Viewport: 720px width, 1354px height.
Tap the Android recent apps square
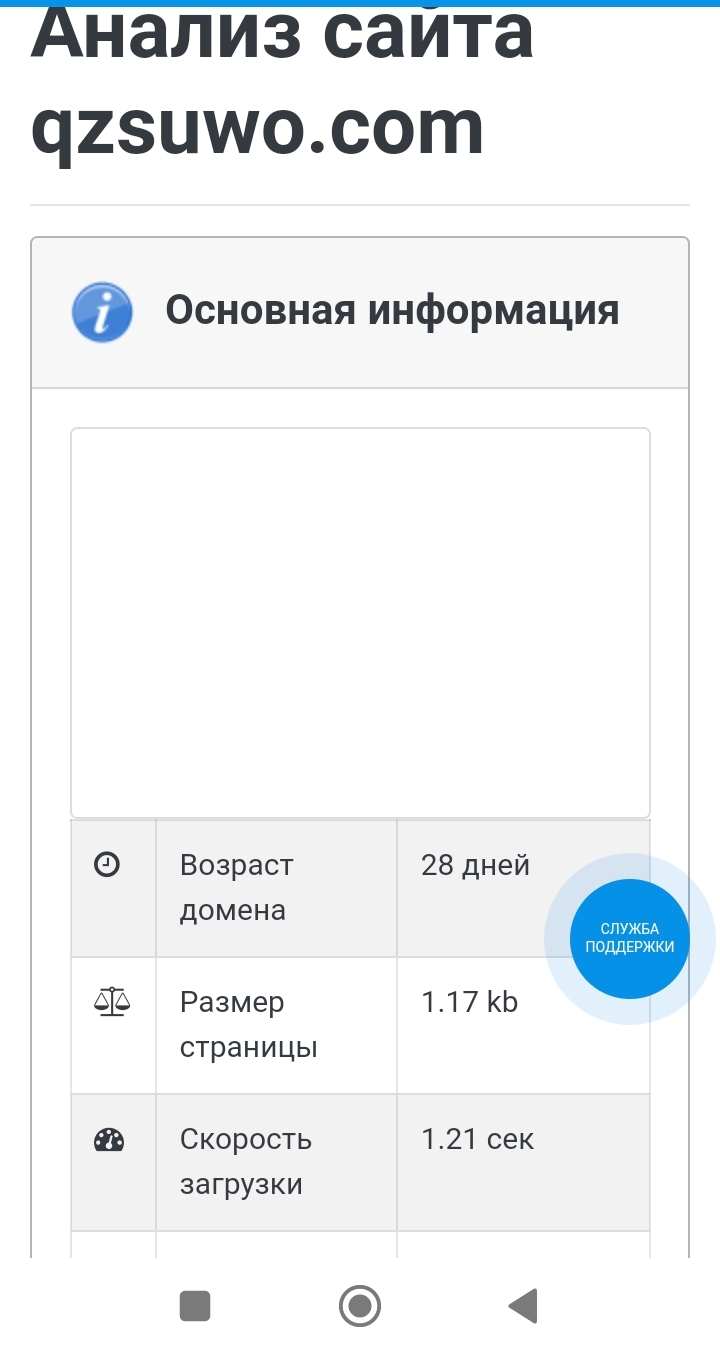click(195, 1306)
